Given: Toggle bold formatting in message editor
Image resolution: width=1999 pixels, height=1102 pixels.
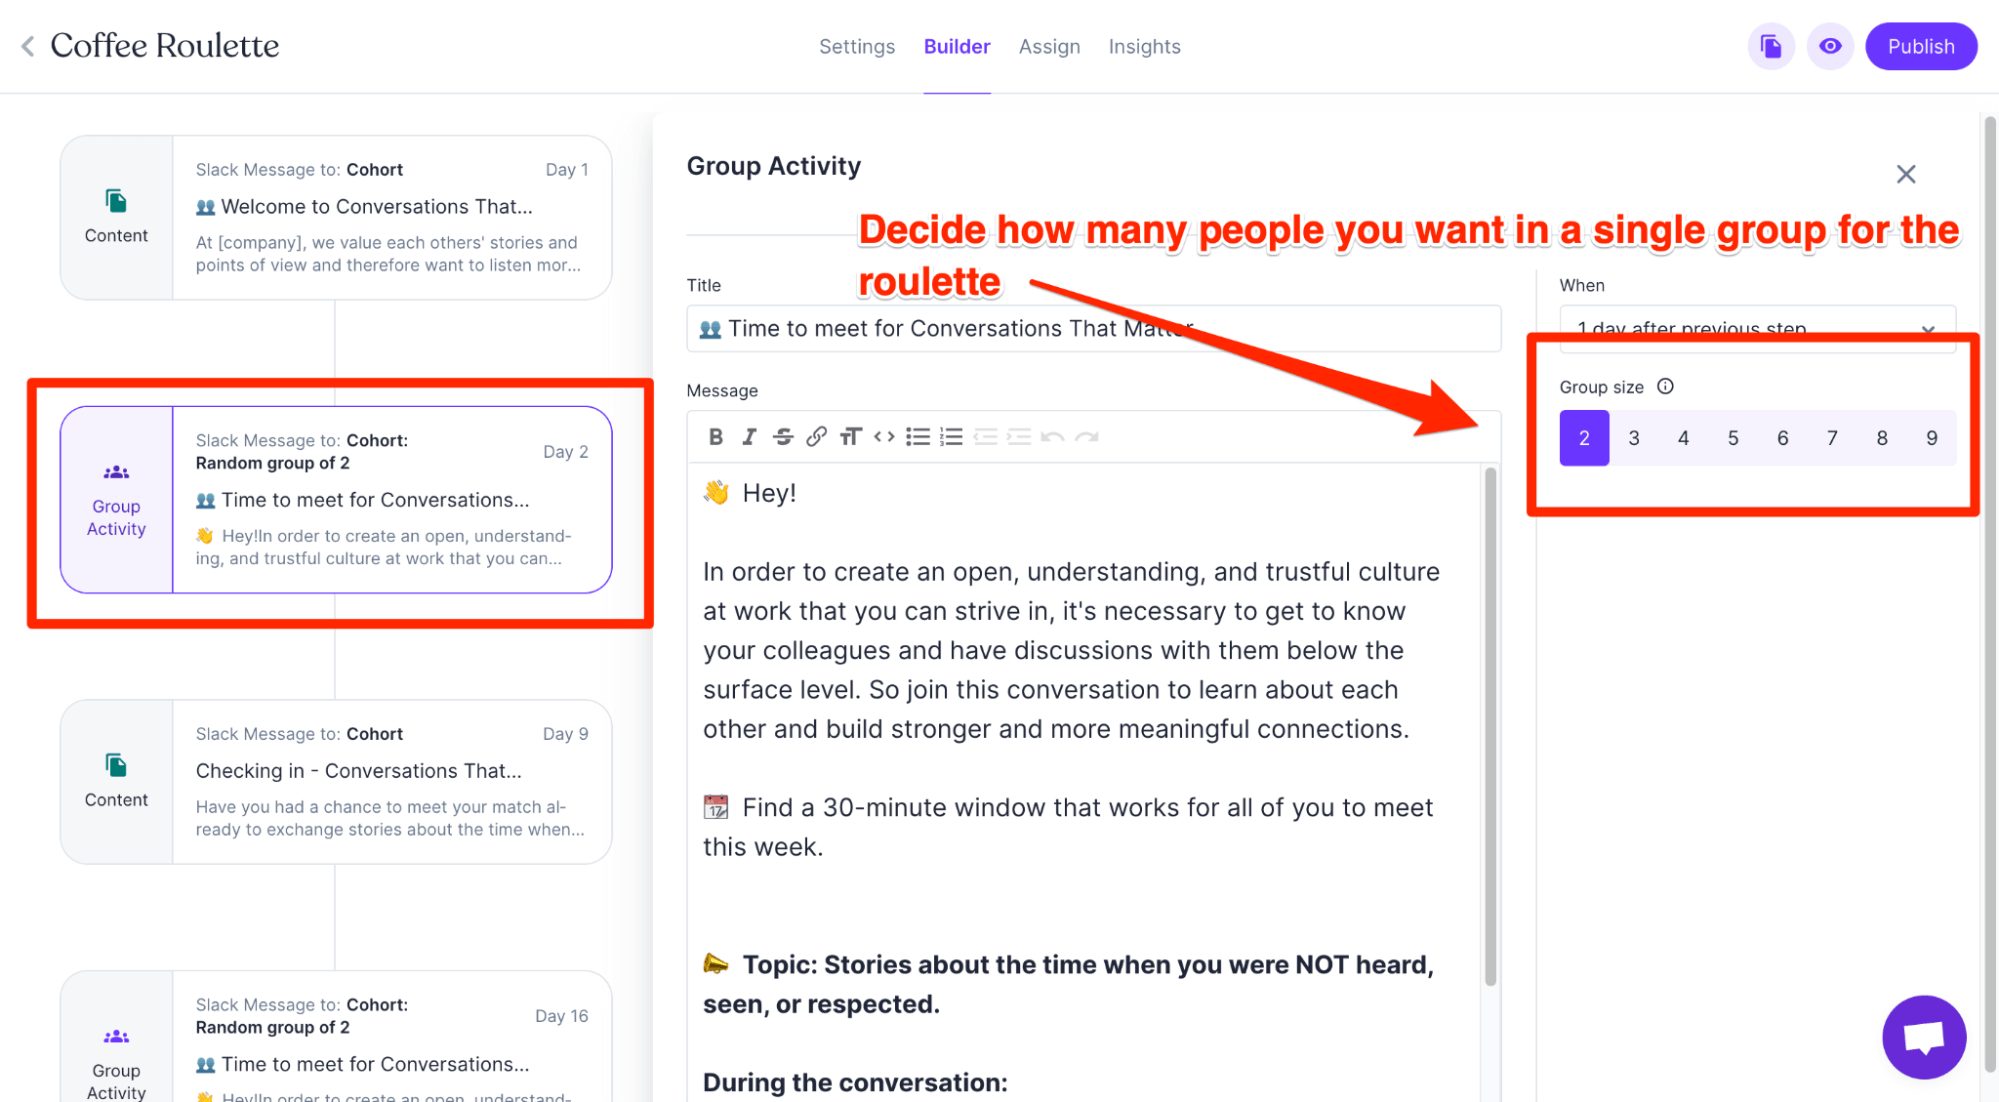Looking at the screenshot, I should 716,437.
